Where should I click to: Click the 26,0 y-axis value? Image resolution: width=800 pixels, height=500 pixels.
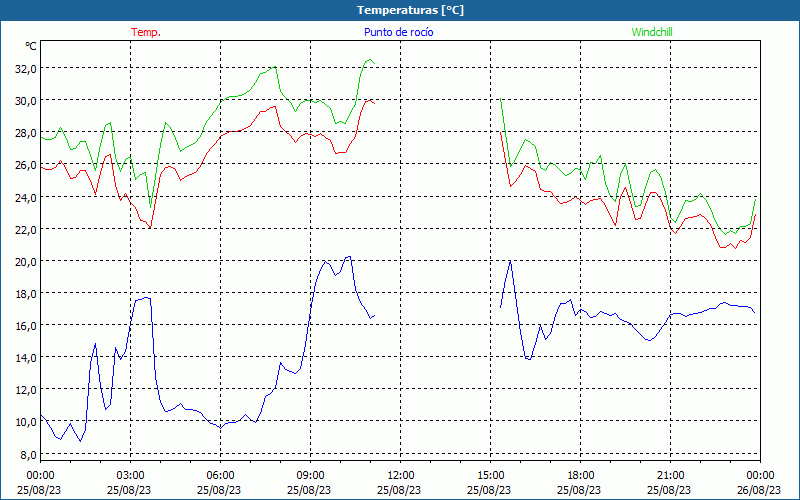[26, 165]
